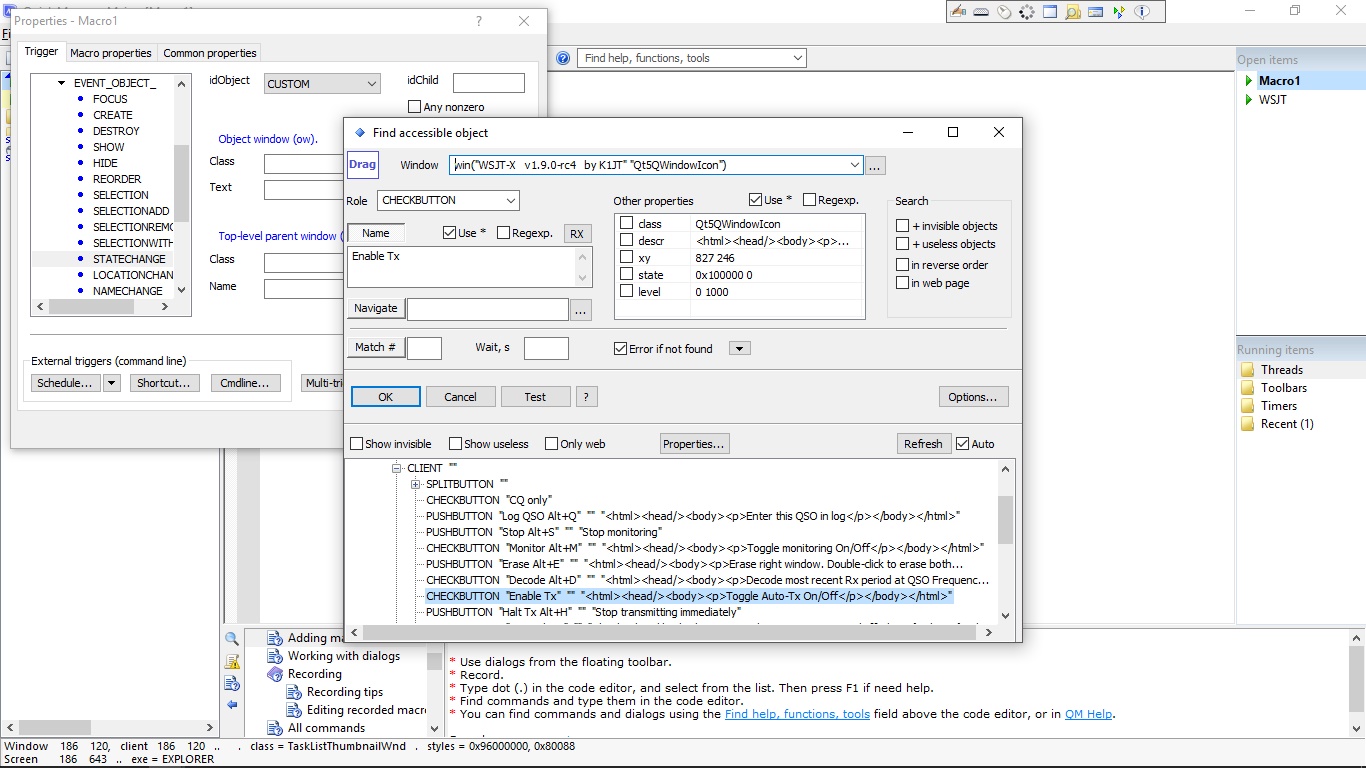This screenshot has width=1366, height=768.
Task: Click the wait spinner icon in floating toolbar
Action: pyautogui.click(x=1027, y=12)
